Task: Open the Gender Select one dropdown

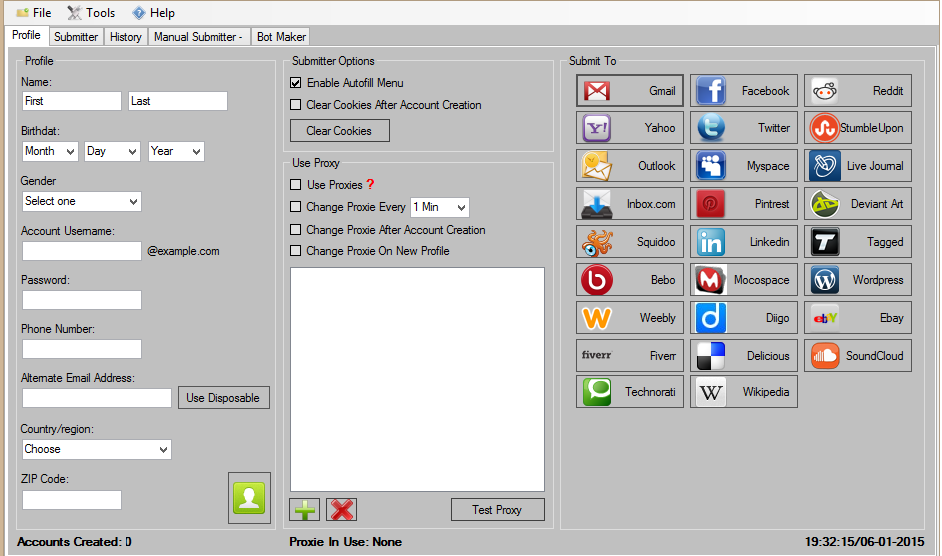Action: pos(82,201)
